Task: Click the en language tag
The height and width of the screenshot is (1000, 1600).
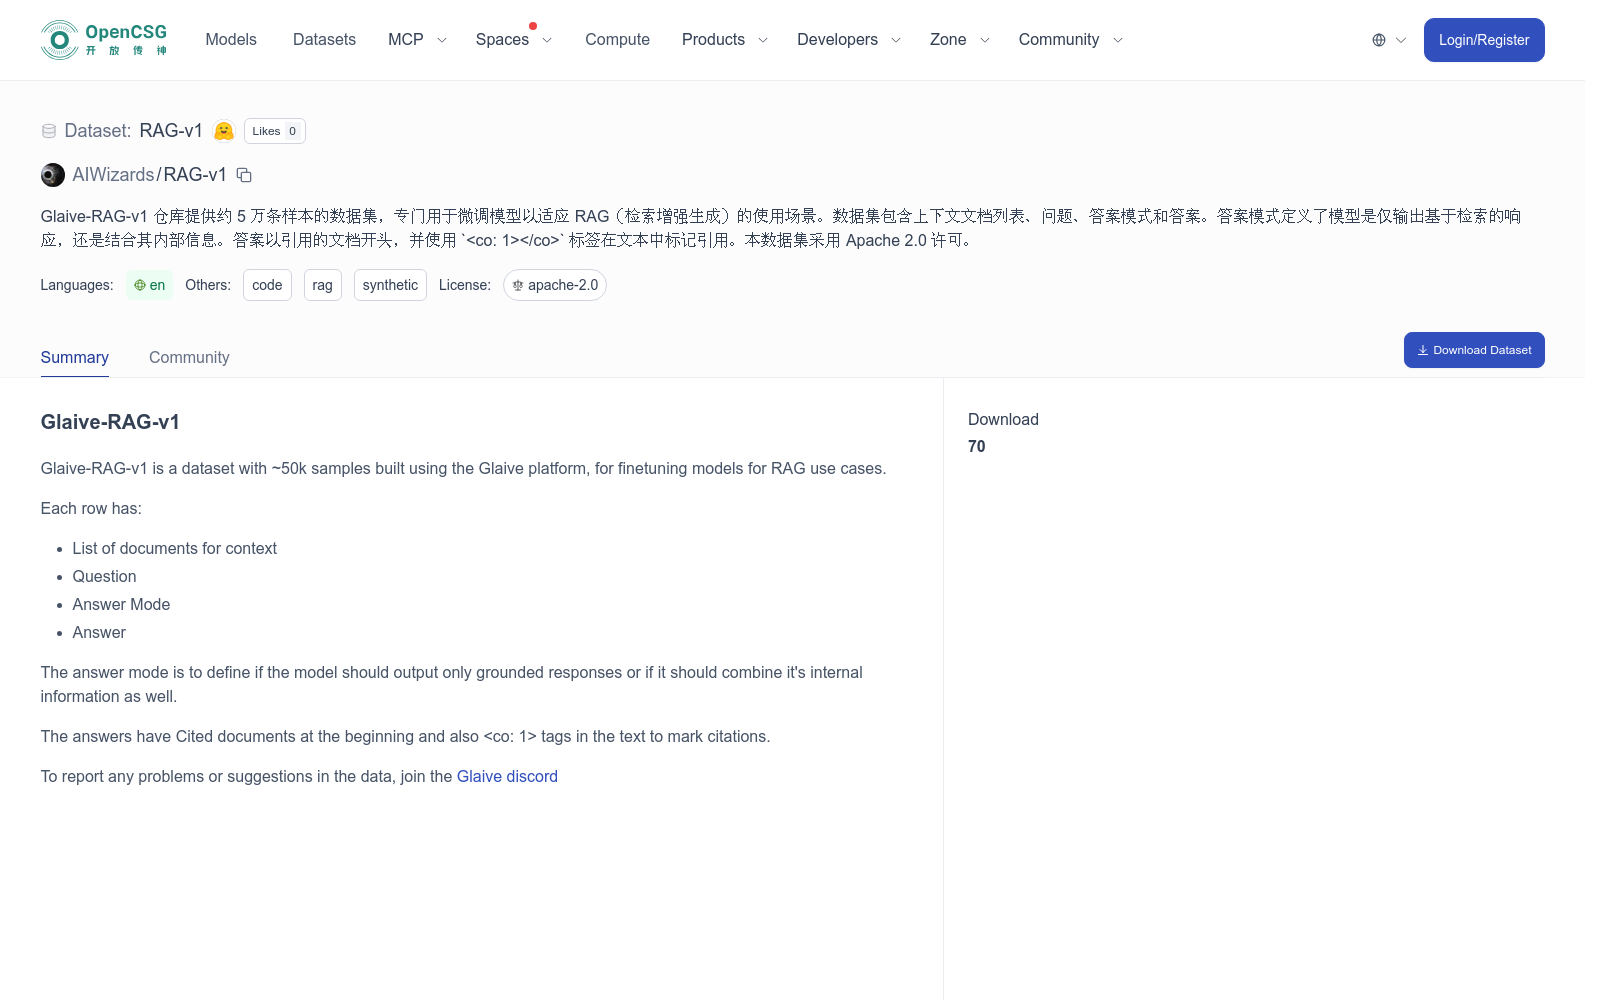Action: tap(150, 285)
